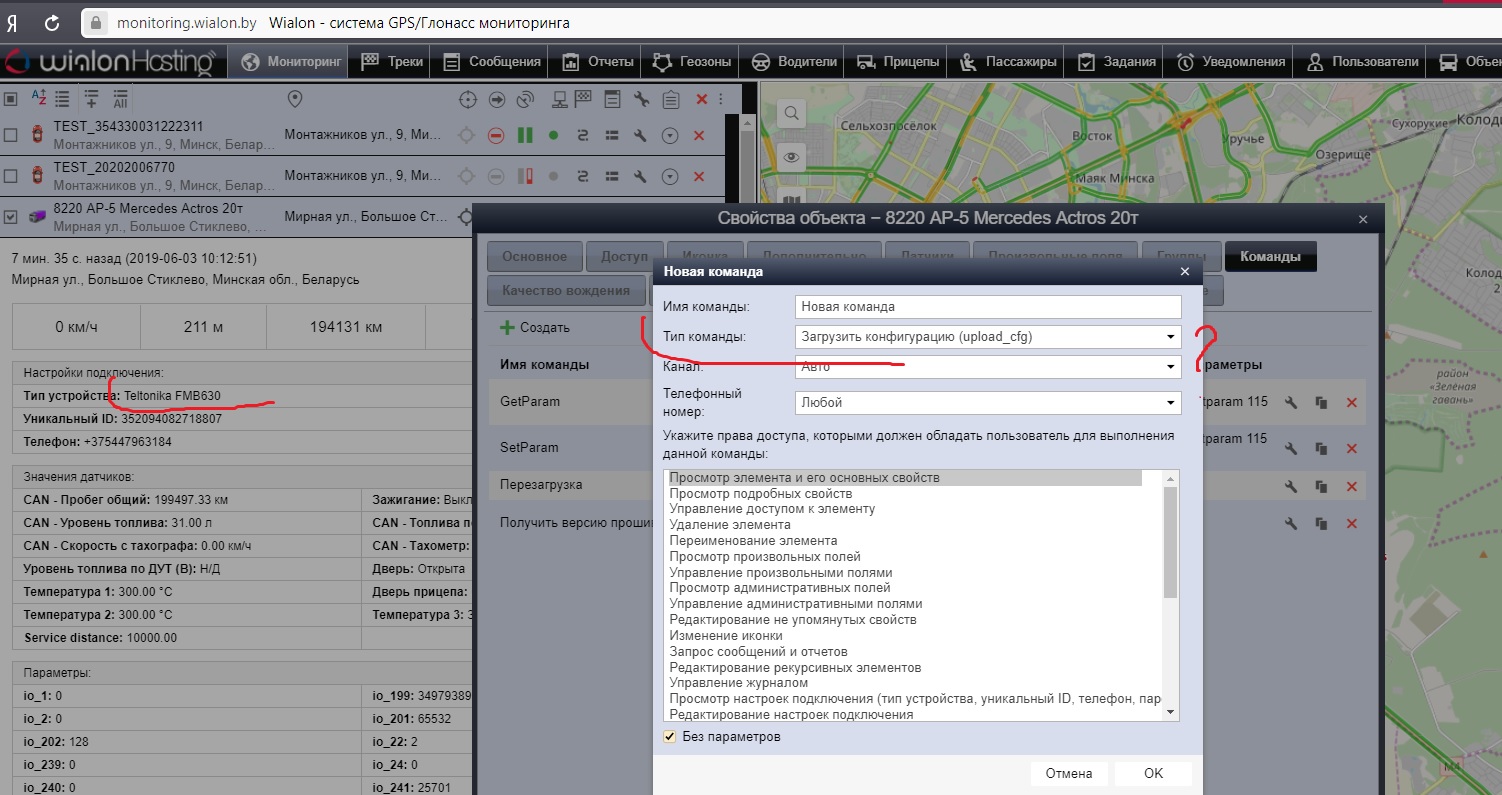Switch to the Основное tab
1502x795 pixels.
(534, 257)
